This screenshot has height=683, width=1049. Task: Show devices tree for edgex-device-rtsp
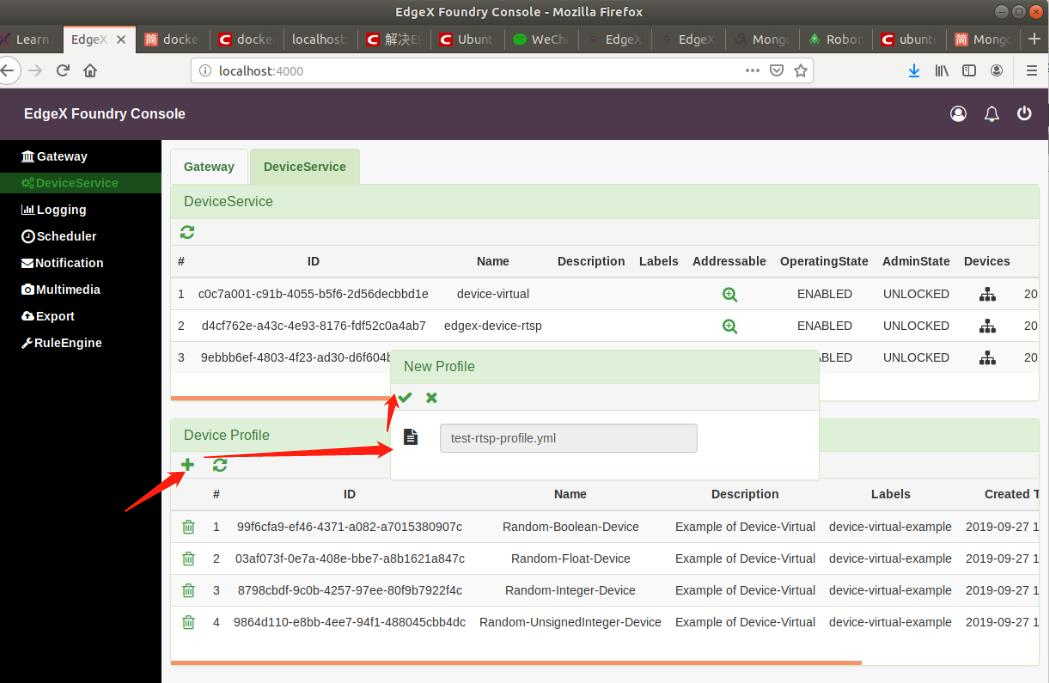click(987, 326)
